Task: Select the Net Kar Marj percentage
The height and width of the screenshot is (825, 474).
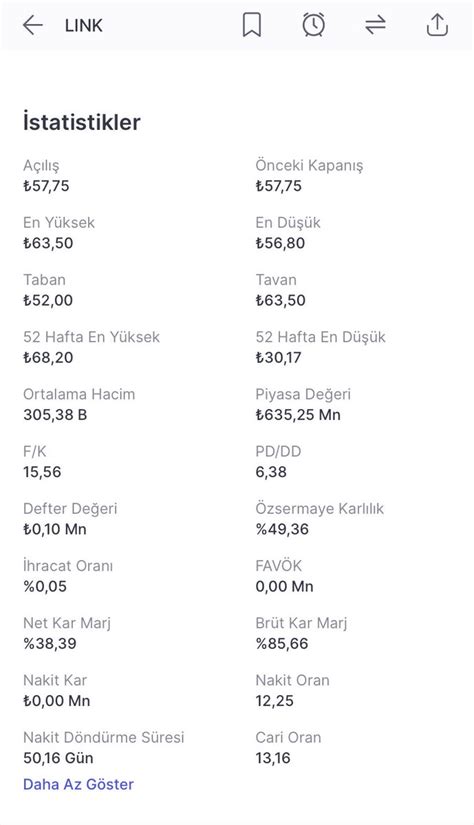Action: (x=50, y=643)
